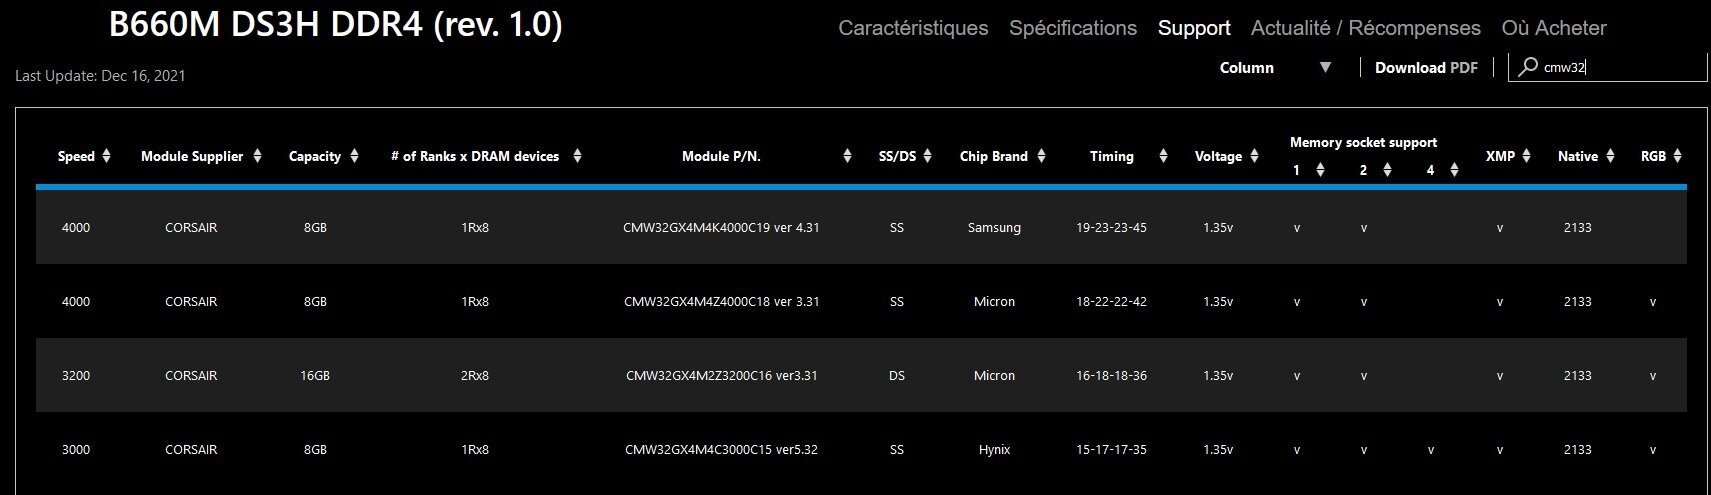Go to Actualité / Récompenses tab

pos(1366,28)
